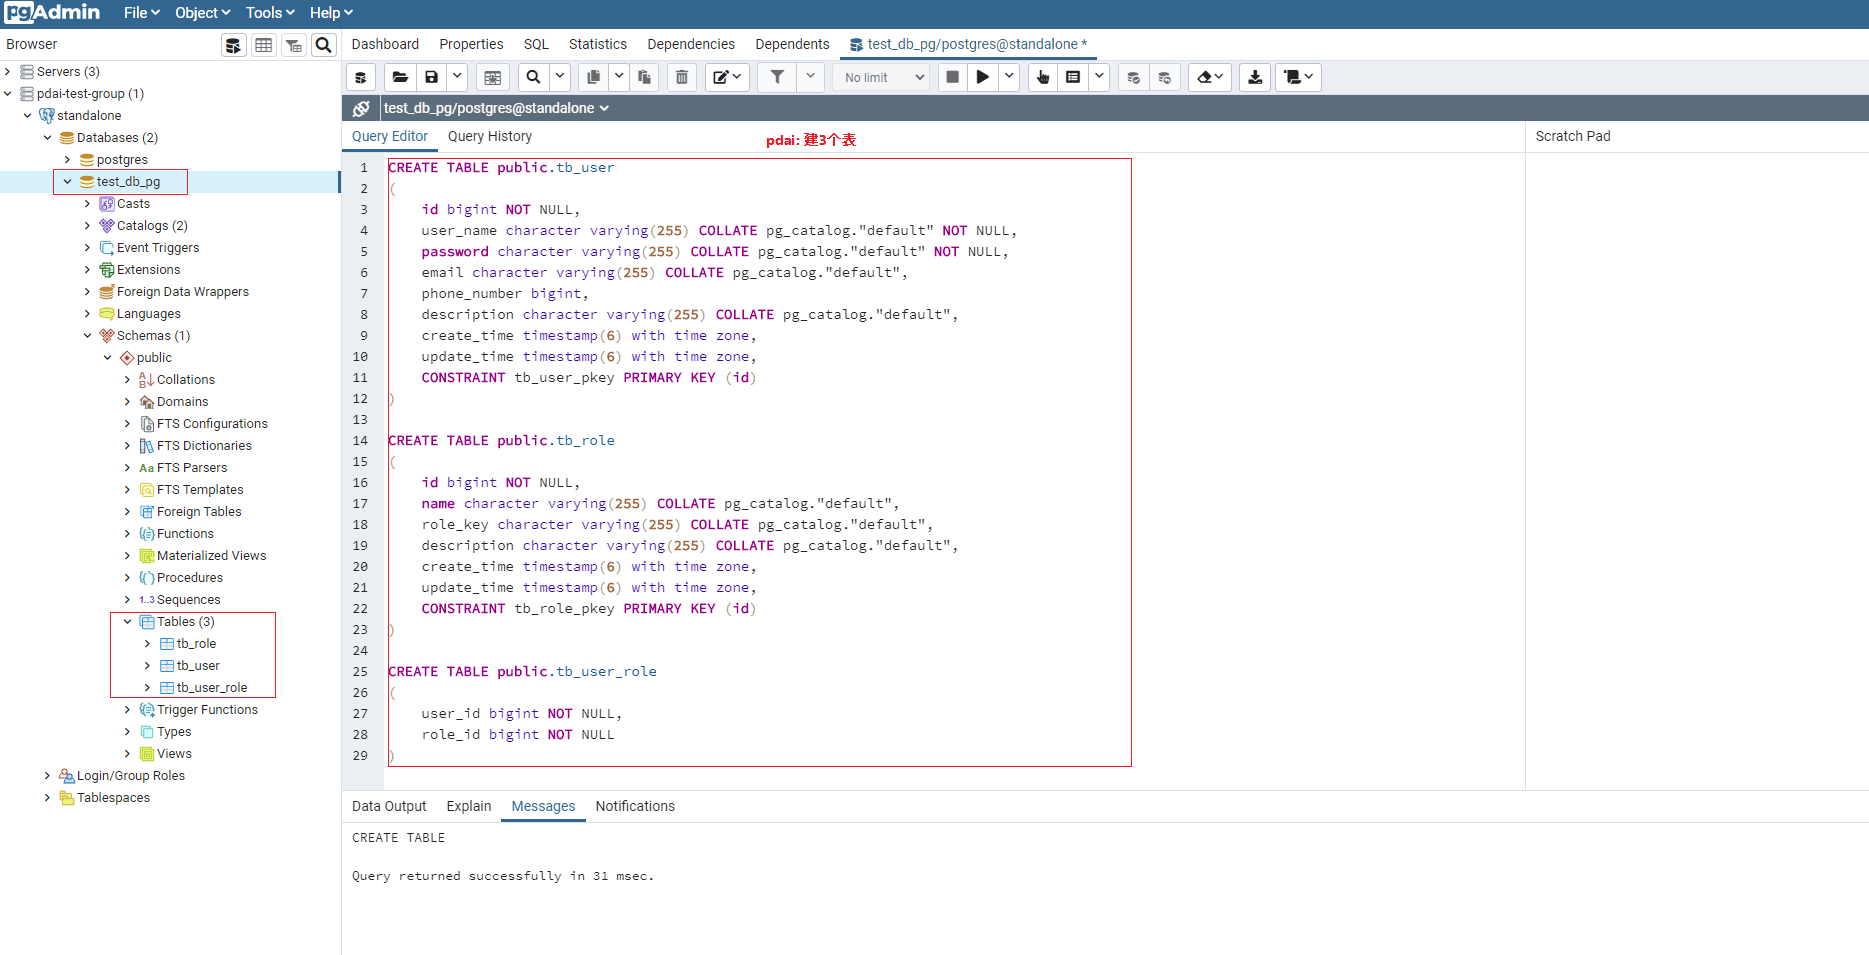Viewport: 1869px width, 955px height.
Task: Expand the tb_user table node
Action: pyautogui.click(x=147, y=666)
